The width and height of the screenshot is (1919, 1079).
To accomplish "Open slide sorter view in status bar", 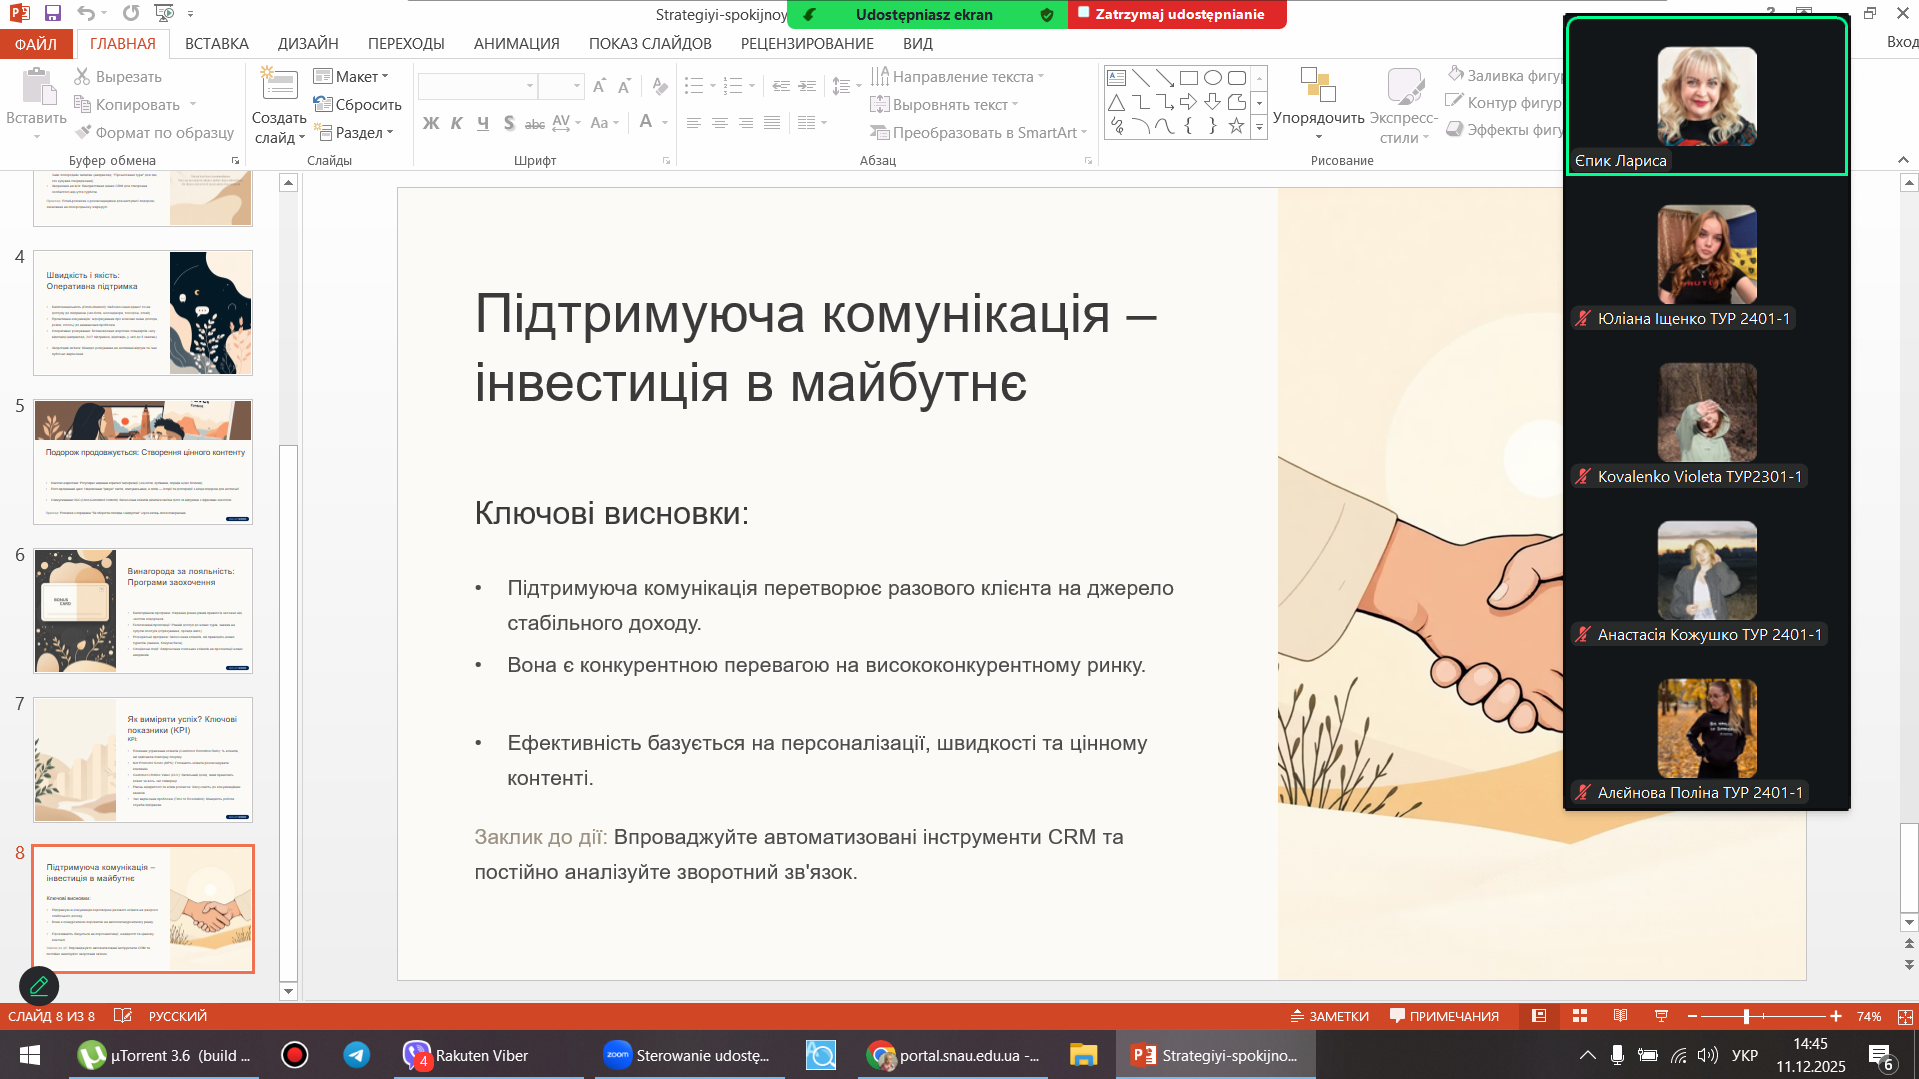I will (1580, 1016).
